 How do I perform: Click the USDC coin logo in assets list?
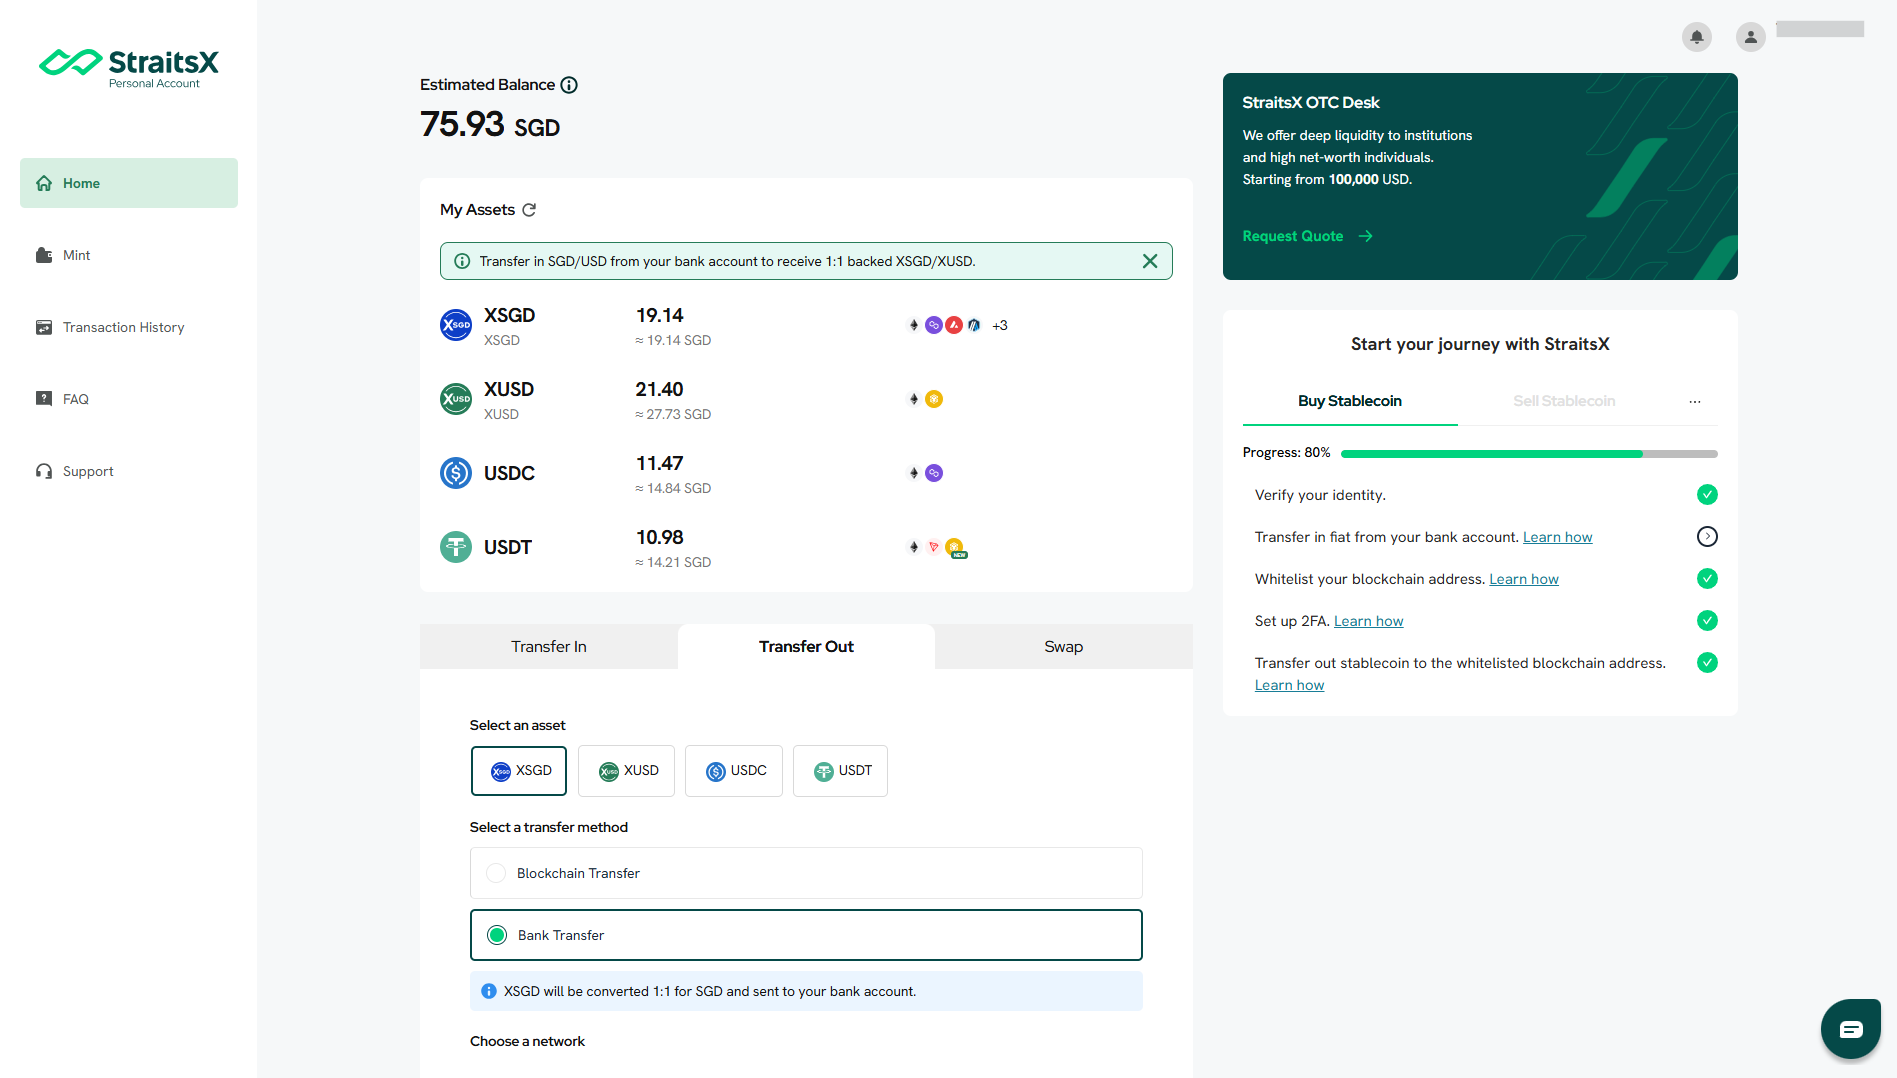(x=456, y=473)
